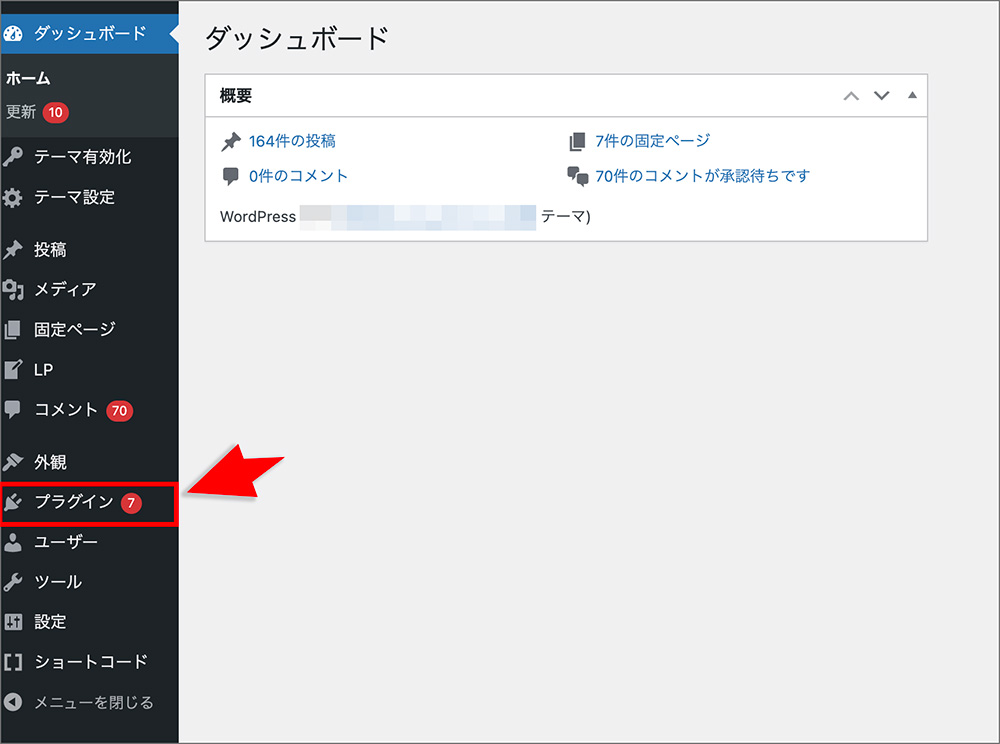Open the ダッシュボード menu item

coord(89,33)
